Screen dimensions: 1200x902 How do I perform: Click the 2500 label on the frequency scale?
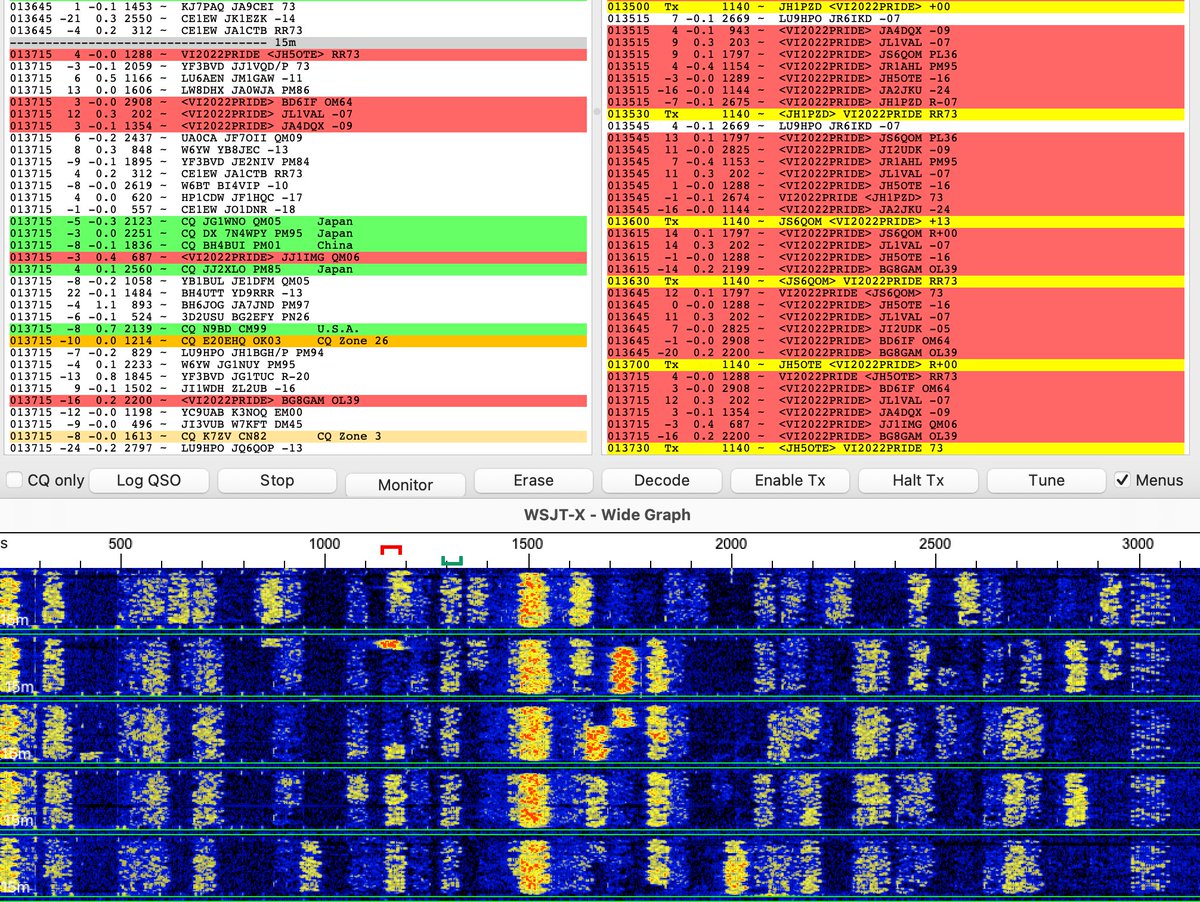(x=935, y=544)
